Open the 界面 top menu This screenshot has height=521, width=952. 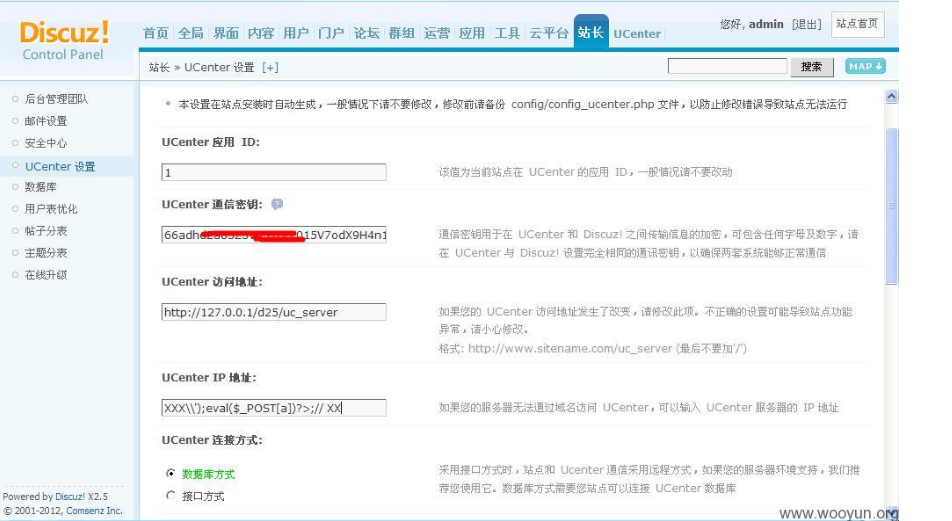tap(226, 33)
